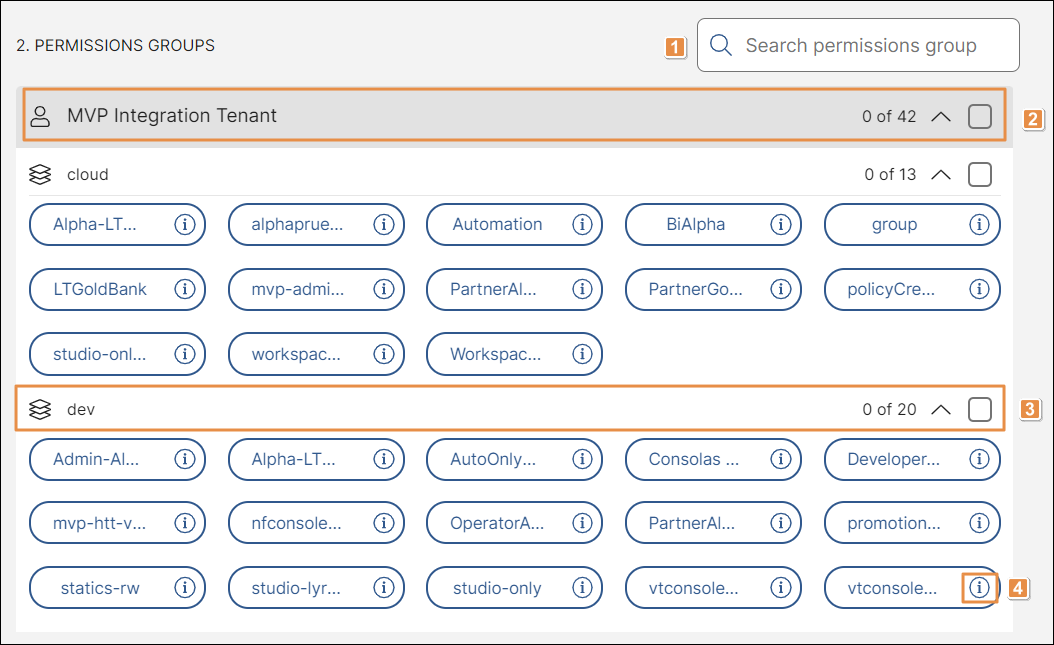
Task: Select the group permission chip
Action: click(893, 225)
